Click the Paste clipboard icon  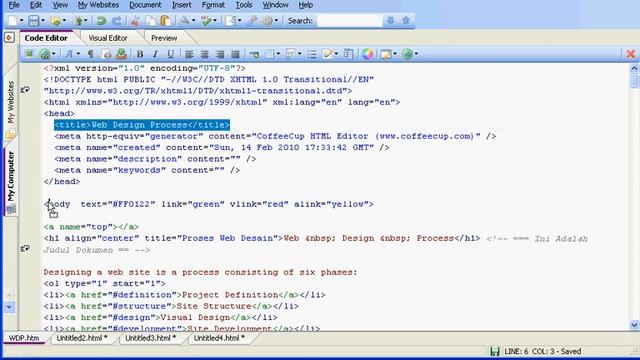click(165, 20)
